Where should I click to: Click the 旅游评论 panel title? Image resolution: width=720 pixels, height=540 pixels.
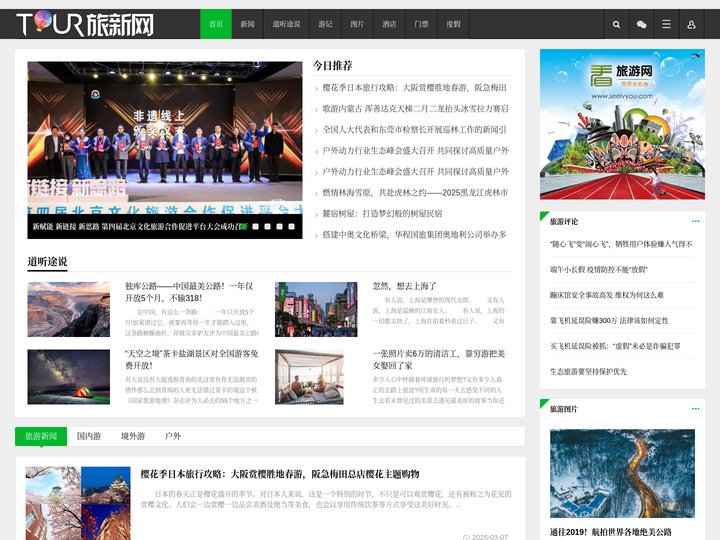coord(564,221)
